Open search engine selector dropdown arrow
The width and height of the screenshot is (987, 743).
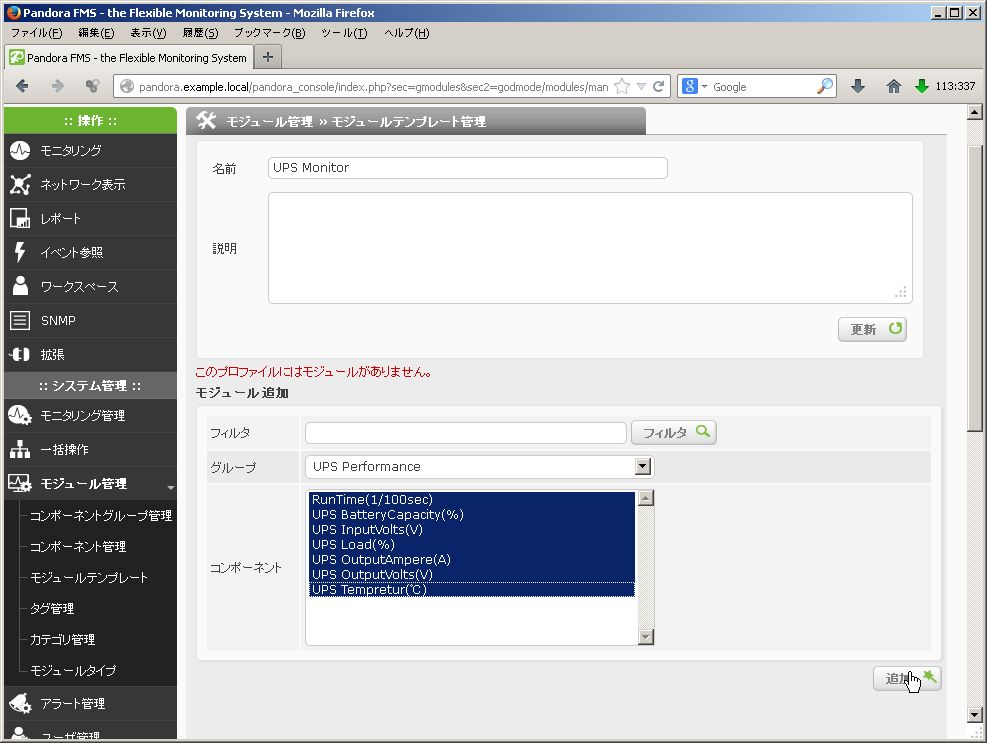pos(704,87)
